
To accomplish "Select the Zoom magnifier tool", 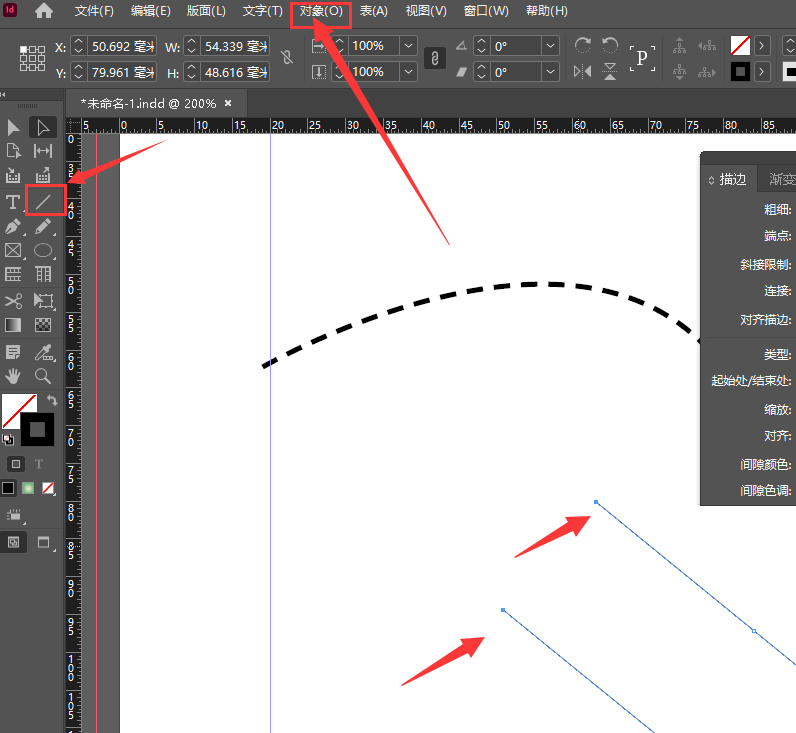I will [43, 376].
